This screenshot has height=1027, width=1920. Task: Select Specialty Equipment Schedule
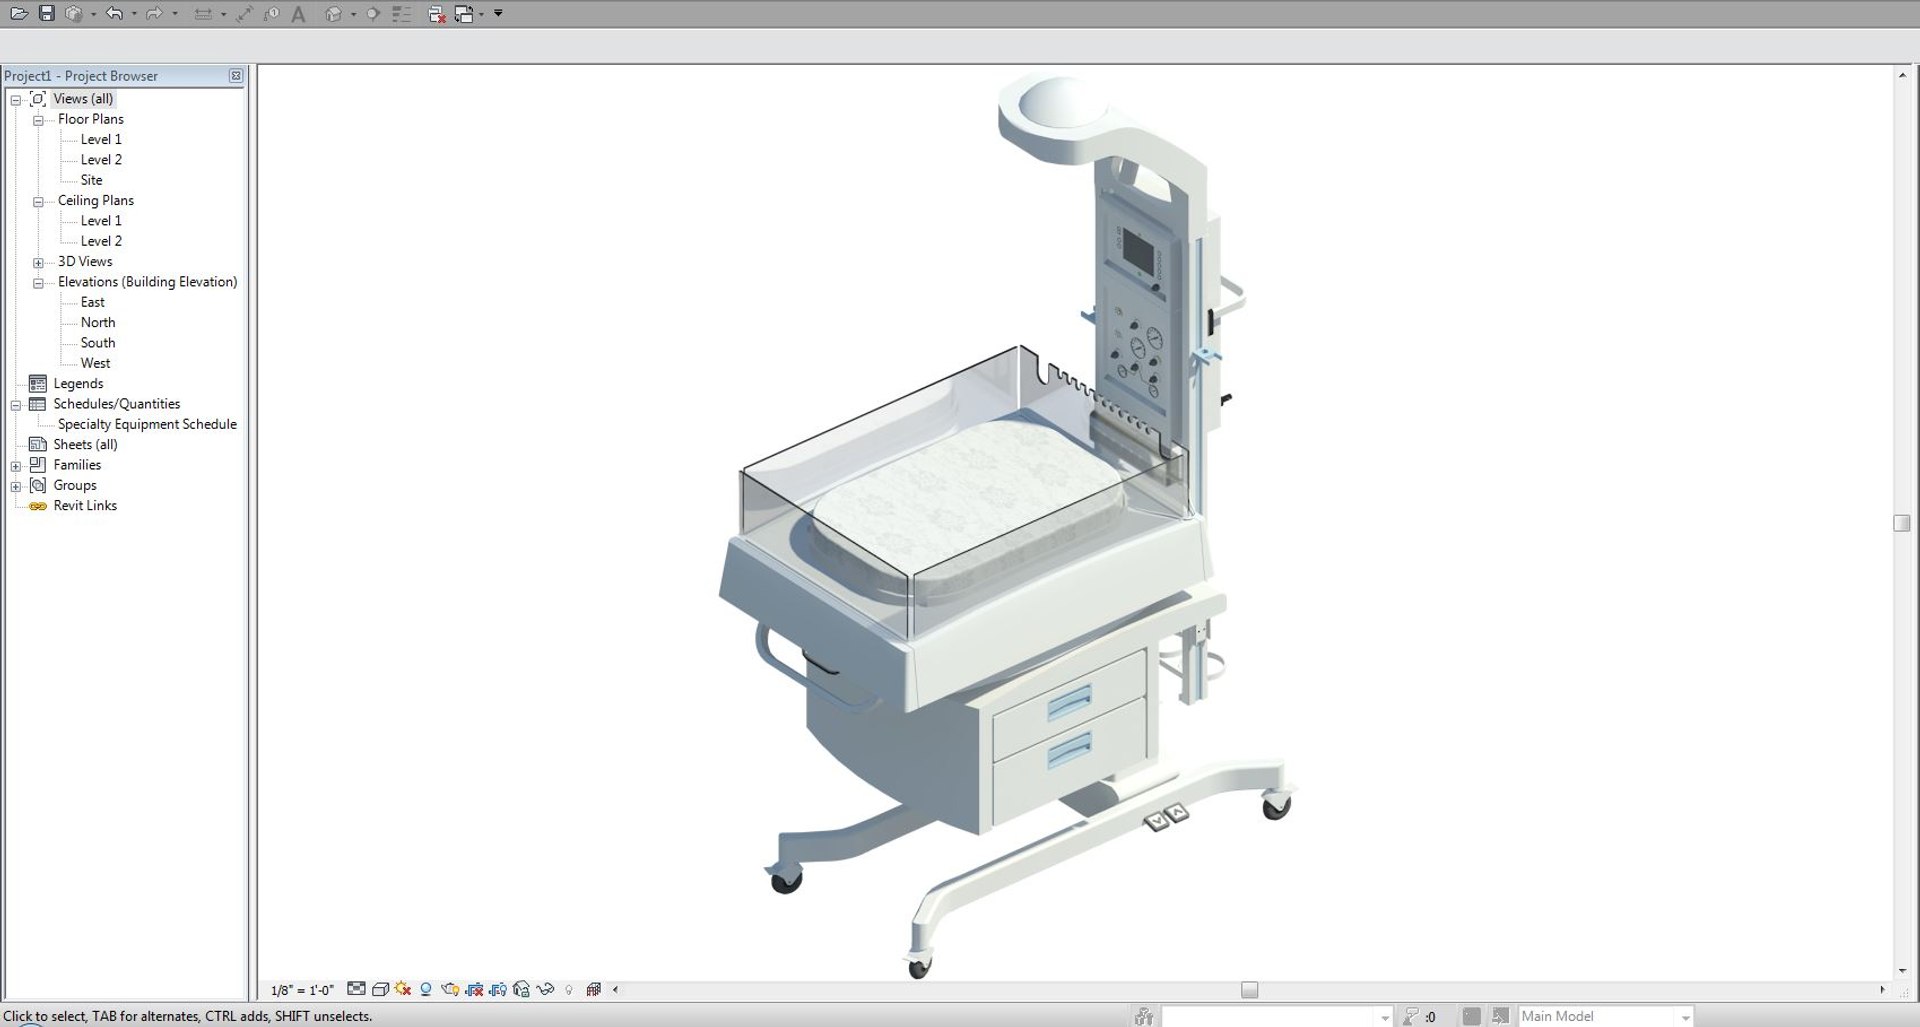point(147,424)
